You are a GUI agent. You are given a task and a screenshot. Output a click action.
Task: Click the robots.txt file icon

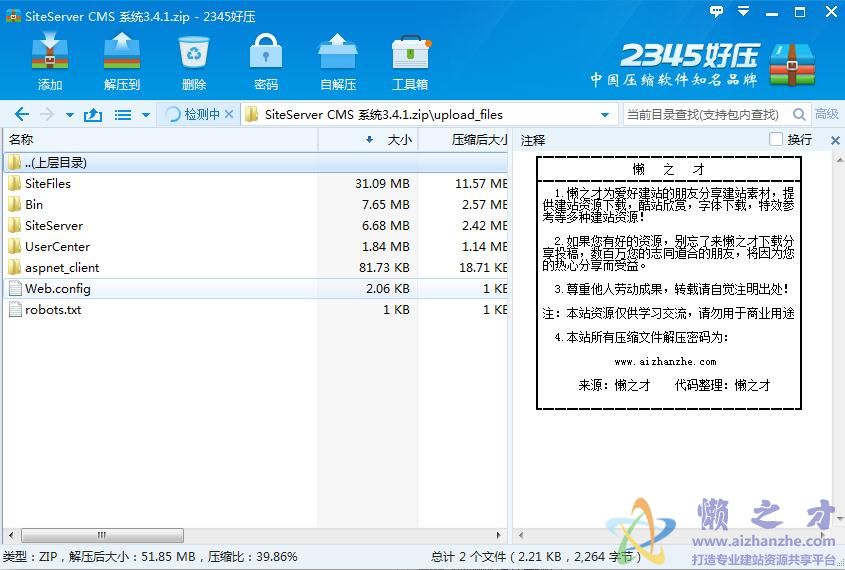click(x=15, y=310)
